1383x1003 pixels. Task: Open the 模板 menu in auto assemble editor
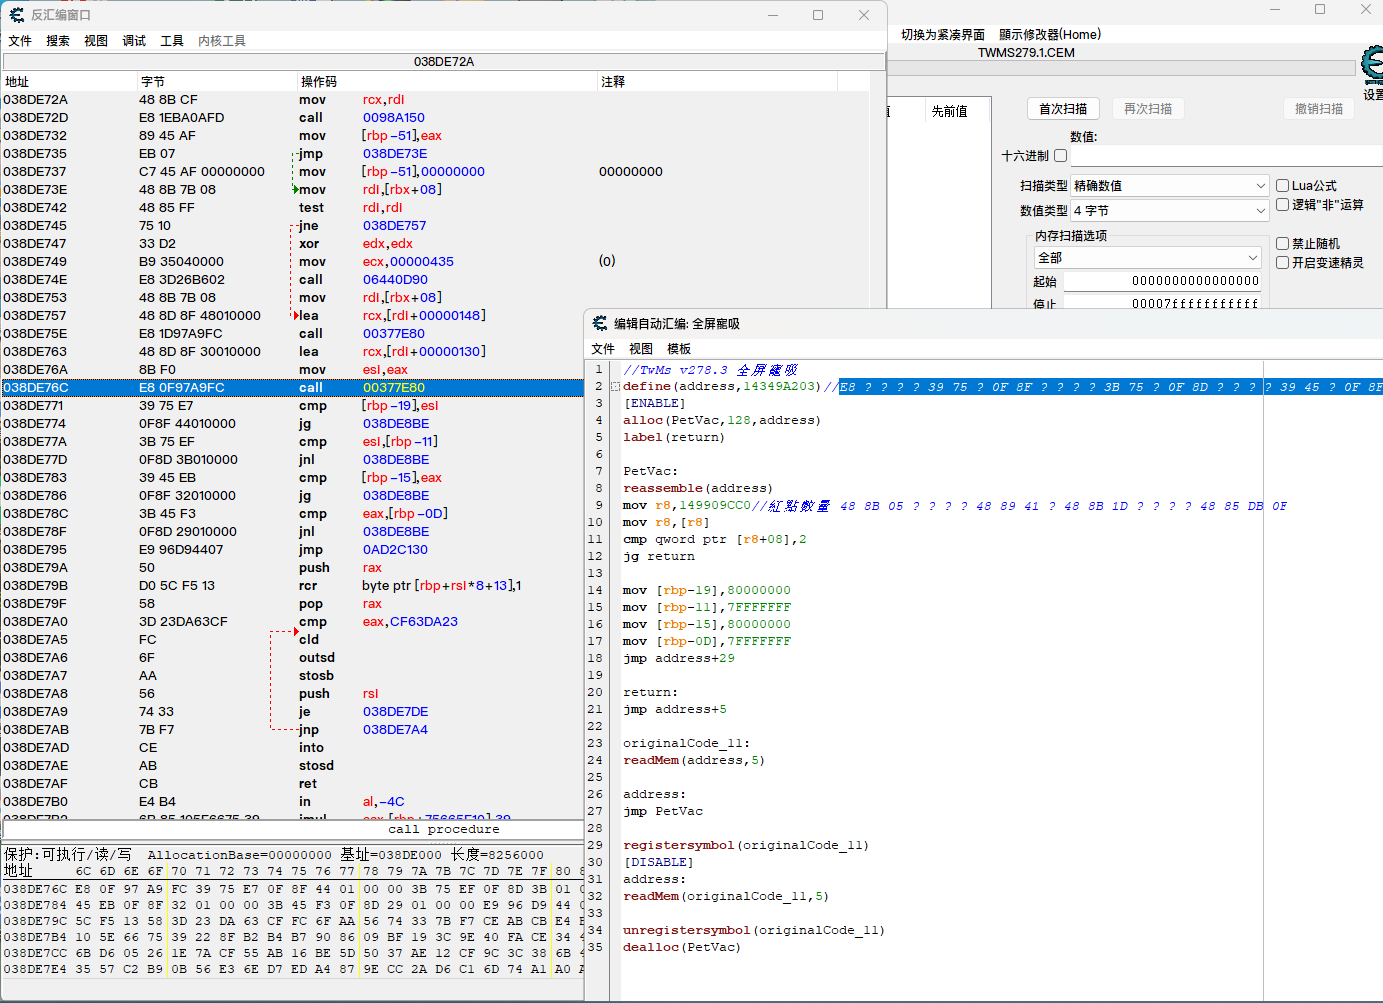coord(679,349)
